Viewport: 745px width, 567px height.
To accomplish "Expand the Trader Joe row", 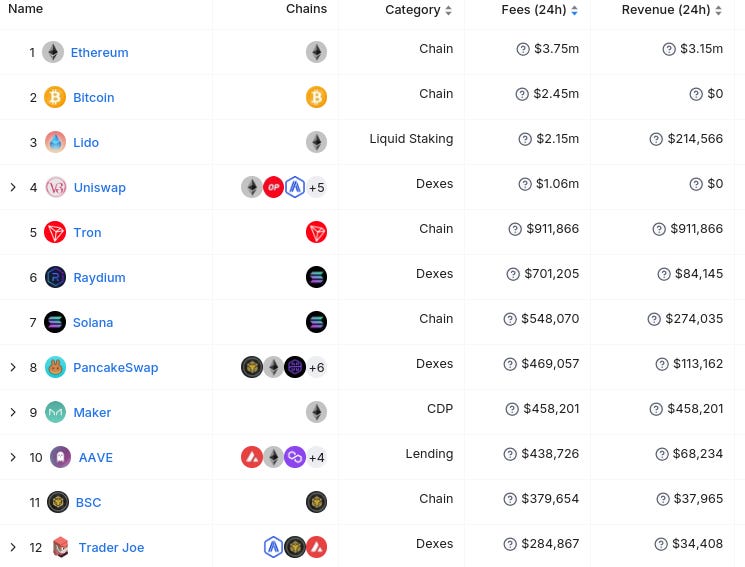I will pyautogui.click(x=13, y=547).
